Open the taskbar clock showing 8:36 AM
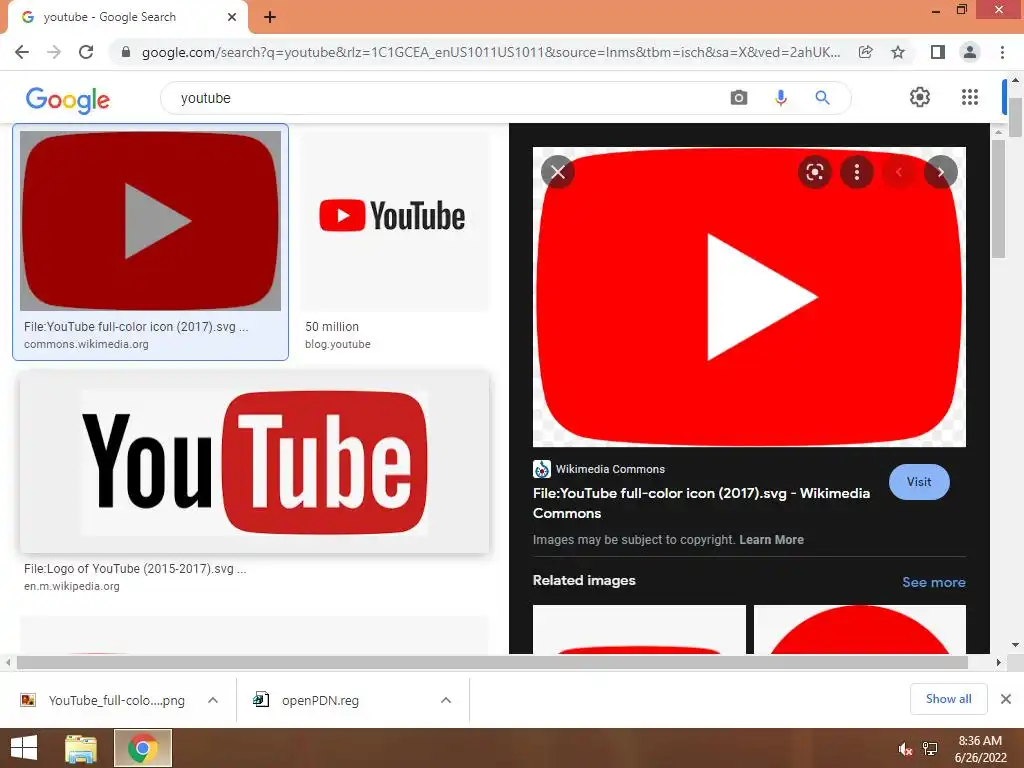Image resolution: width=1024 pixels, height=768 pixels. [980, 749]
